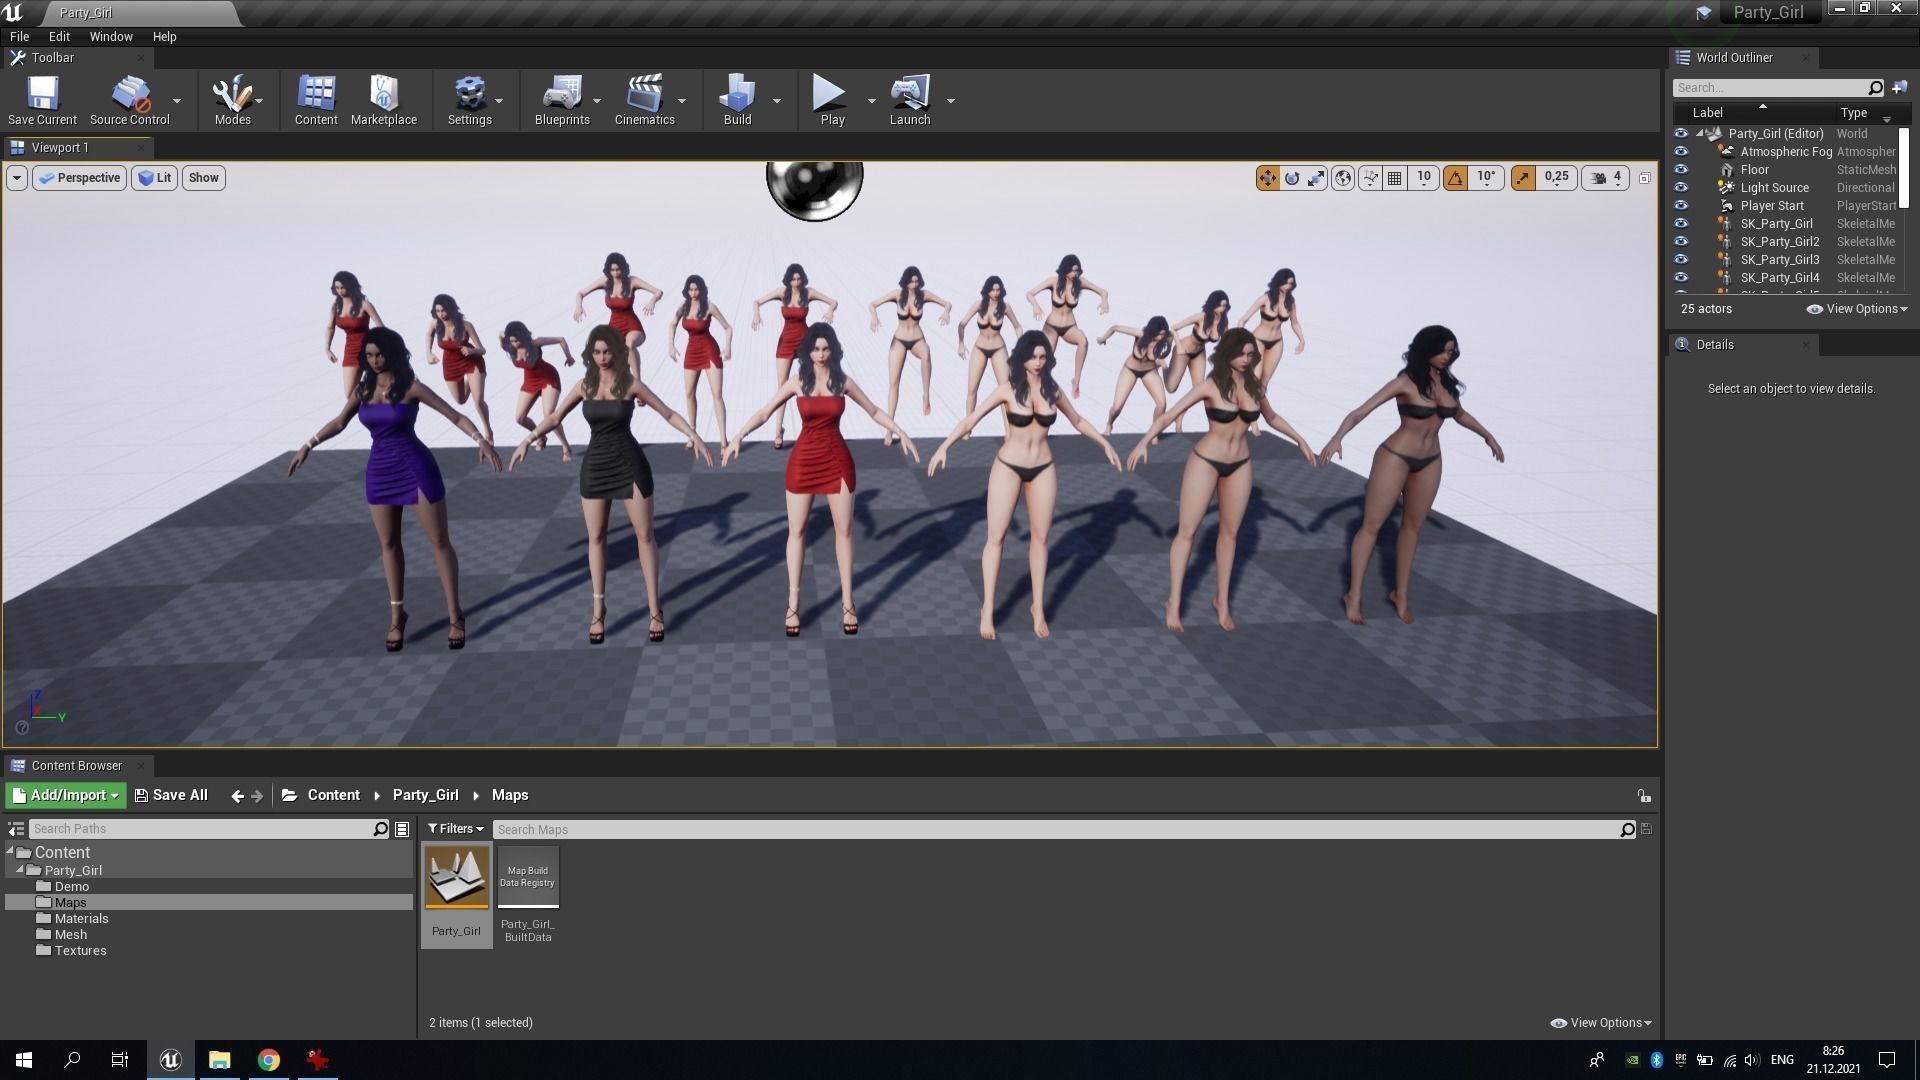Click the Save All button
Screen dimensions: 1920x1080
(171, 796)
